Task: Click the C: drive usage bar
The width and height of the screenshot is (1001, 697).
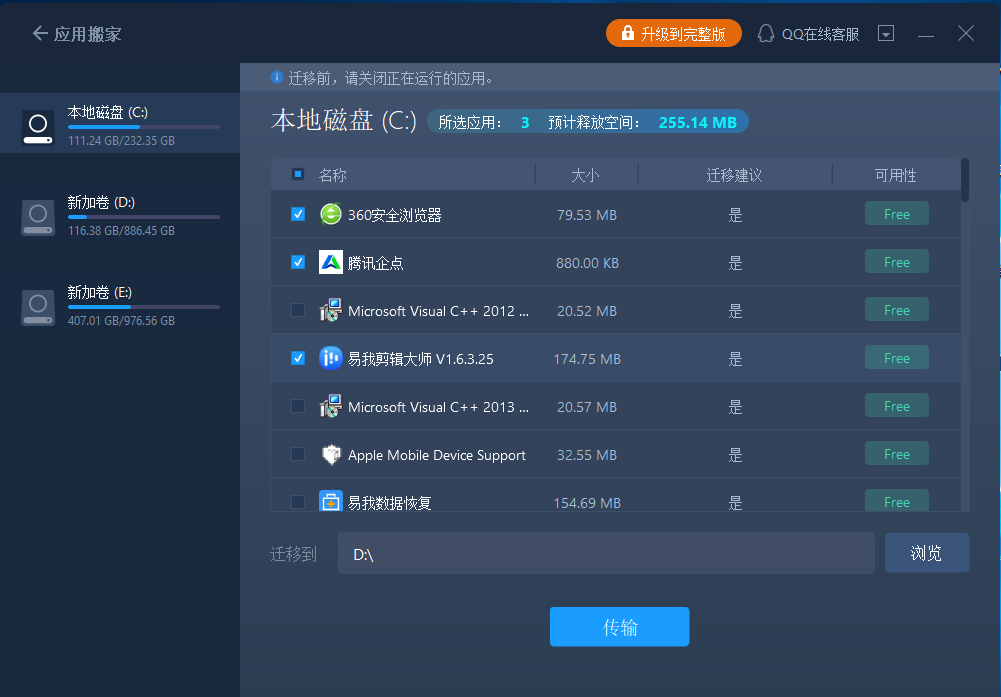Action: [x=144, y=127]
